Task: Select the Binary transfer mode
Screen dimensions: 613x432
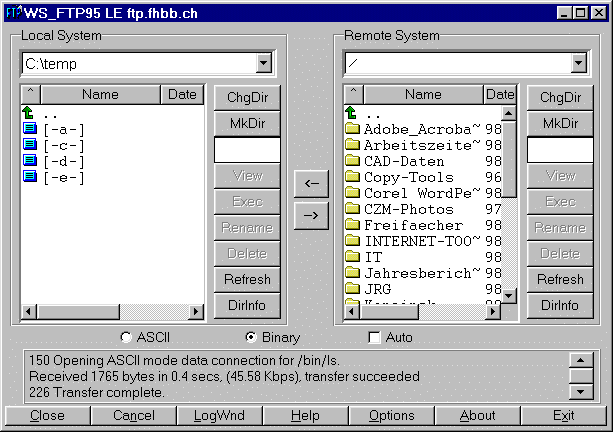Action: [251, 337]
